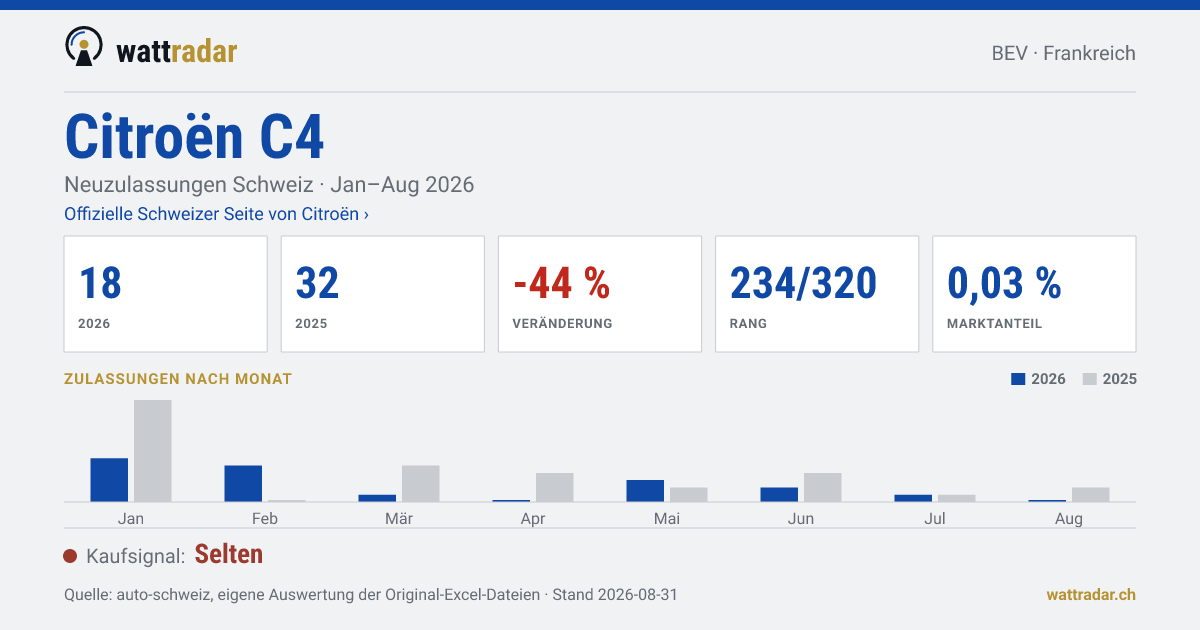
Task: Click the 'Feb' axis label
Action: (x=265, y=519)
